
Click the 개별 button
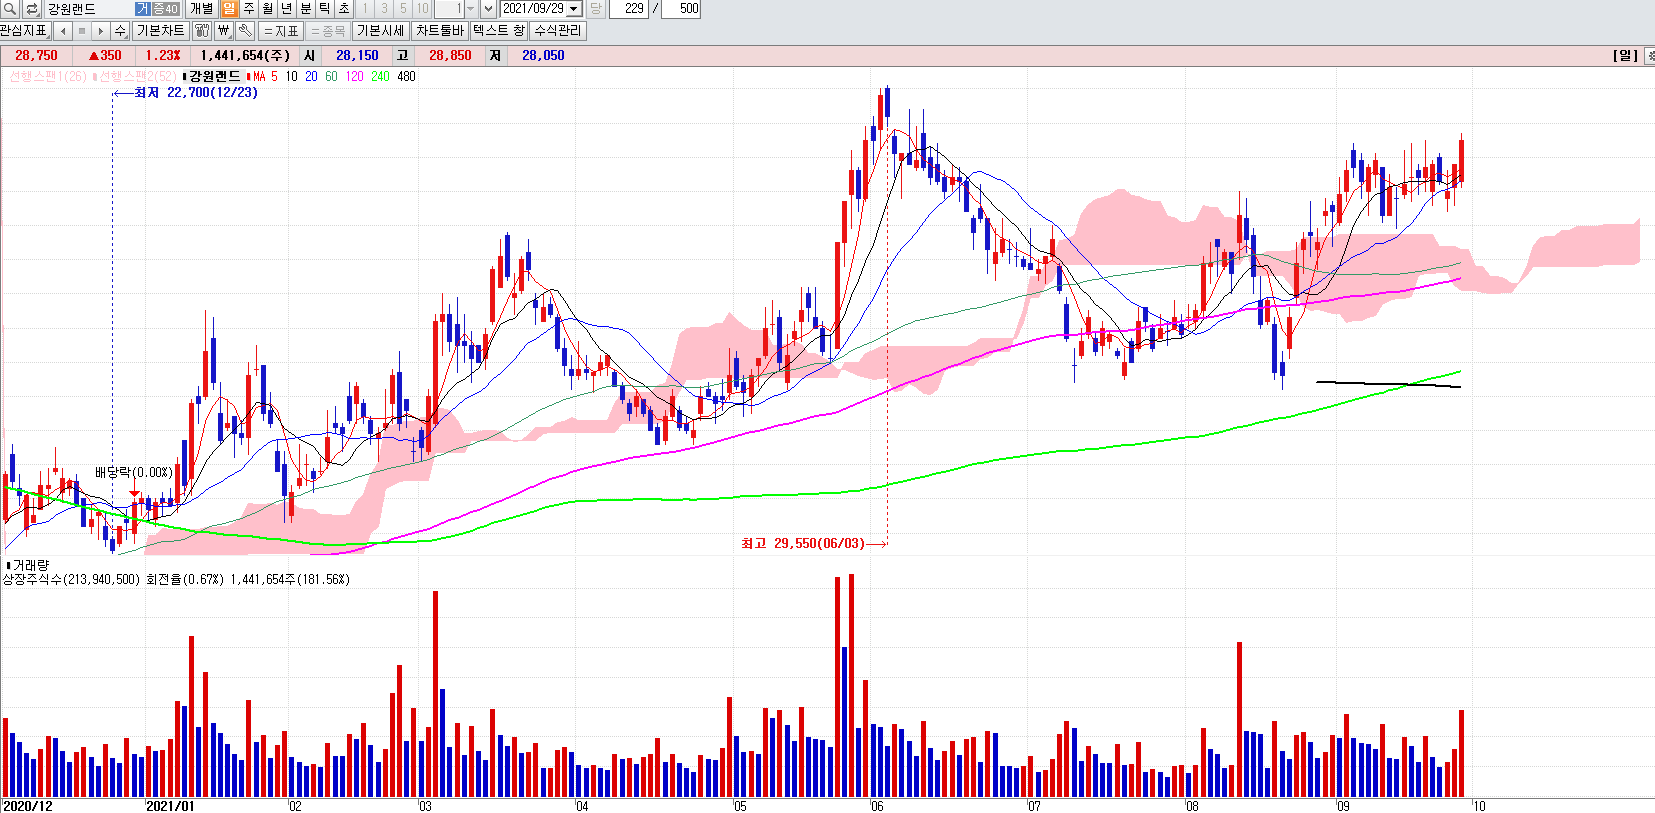(202, 9)
